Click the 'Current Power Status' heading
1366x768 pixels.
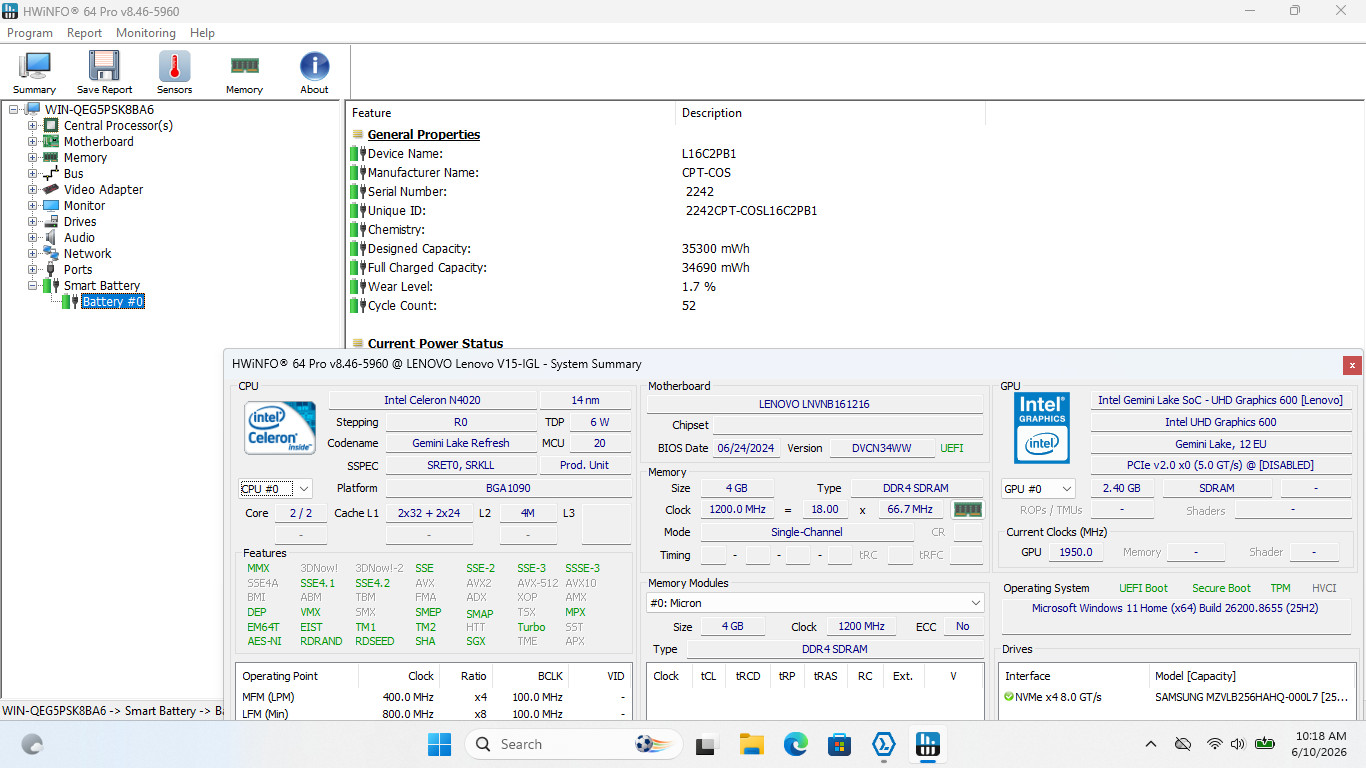(435, 343)
